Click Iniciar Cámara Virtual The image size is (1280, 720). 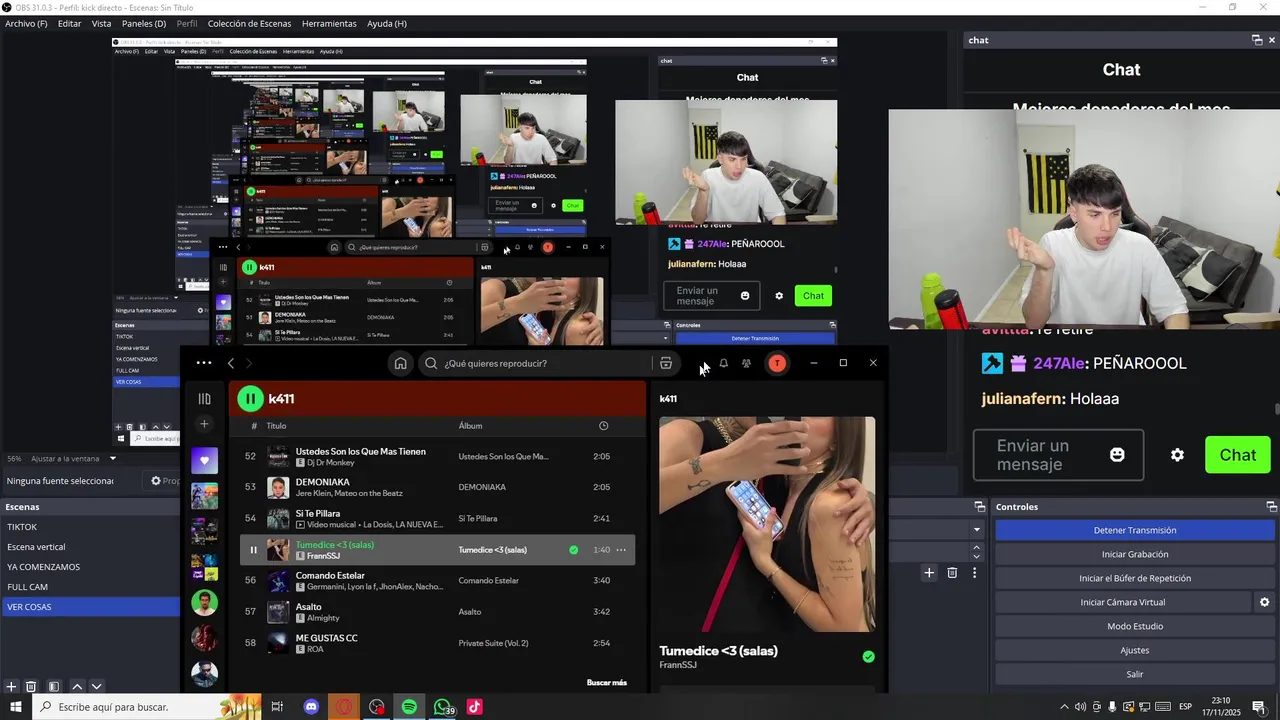(x=1122, y=602)
